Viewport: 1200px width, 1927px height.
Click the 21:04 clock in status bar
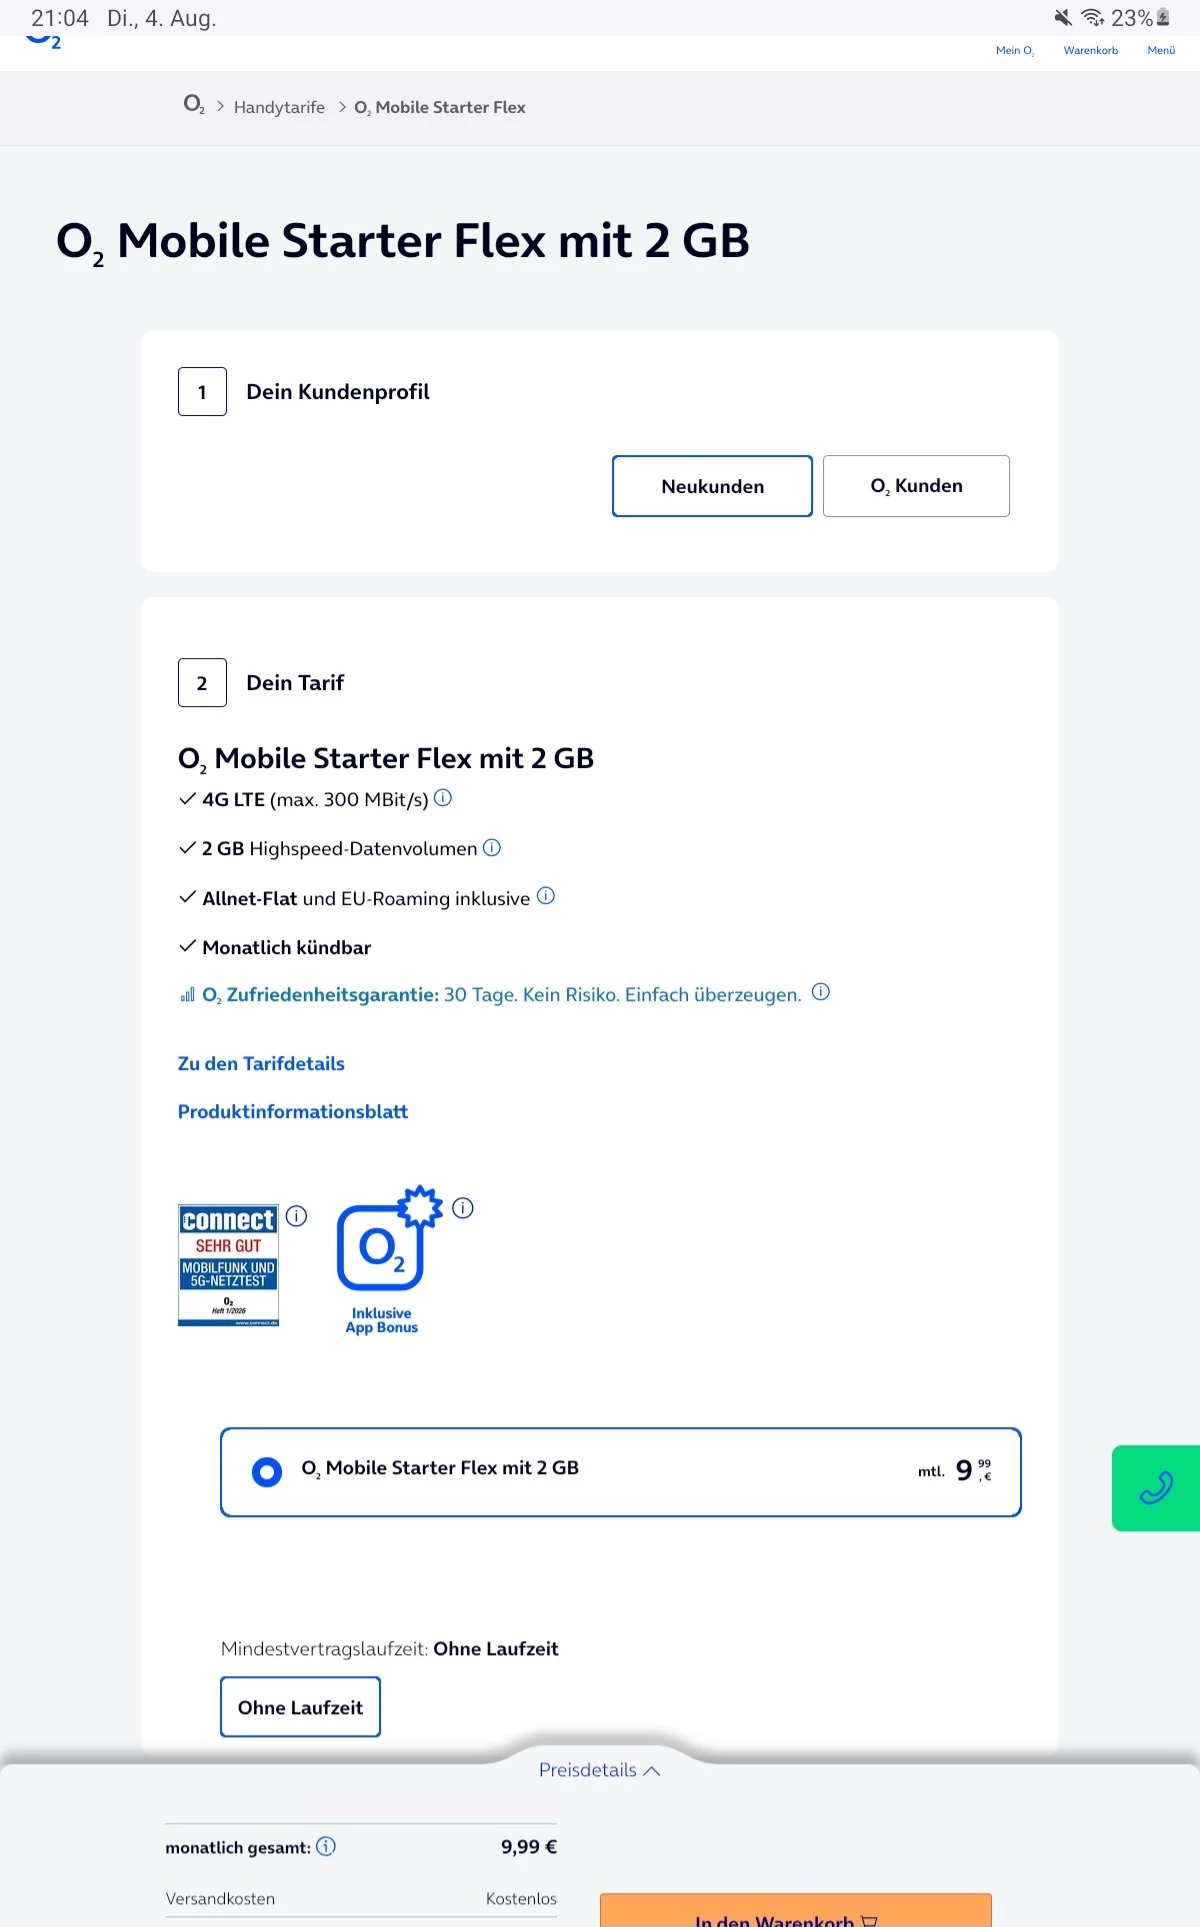[60, 18]
